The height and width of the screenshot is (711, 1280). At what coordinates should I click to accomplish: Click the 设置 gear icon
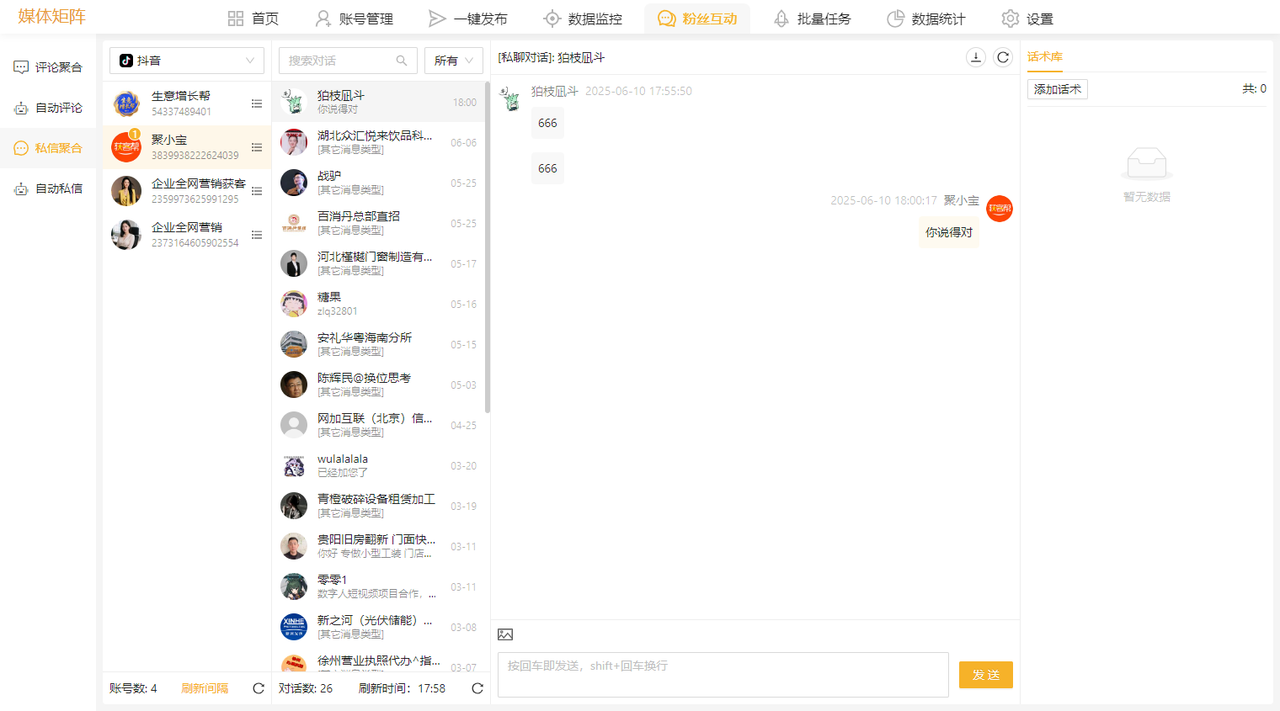[1010, 18]
